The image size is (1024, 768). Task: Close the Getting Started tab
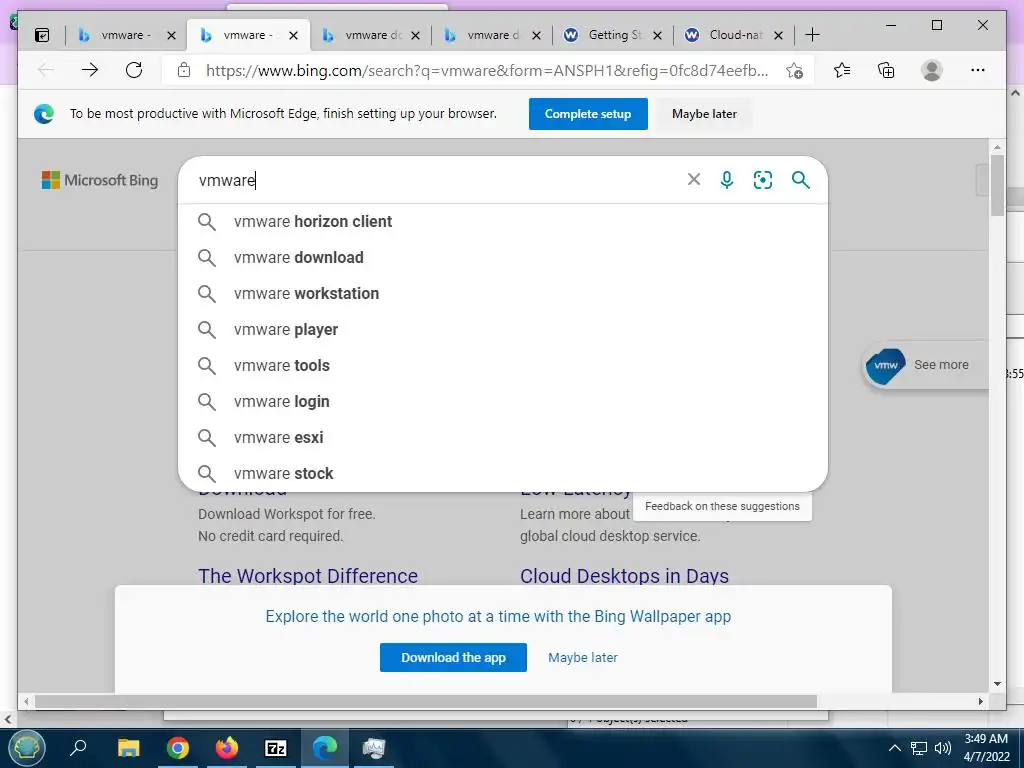(x=658, y=35)
